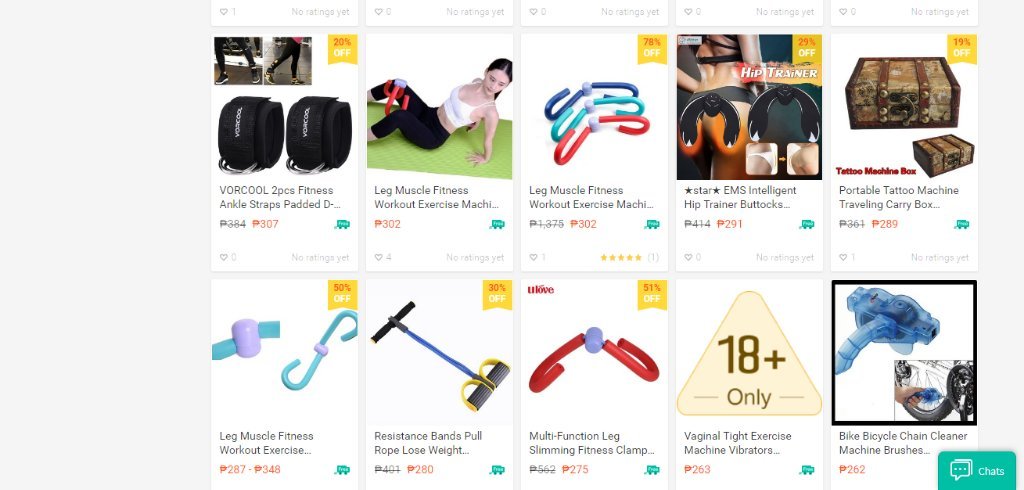Click five-star rating on Leg Muscle item

point(620,258)
